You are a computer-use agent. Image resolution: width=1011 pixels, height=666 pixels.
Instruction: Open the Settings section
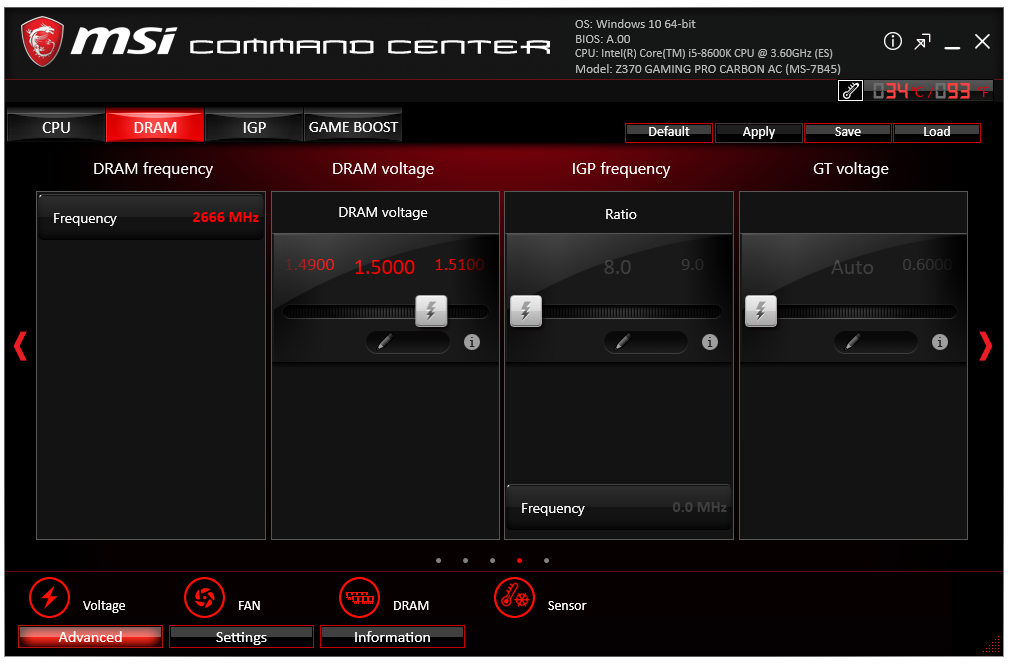click(x=241, y=636)
